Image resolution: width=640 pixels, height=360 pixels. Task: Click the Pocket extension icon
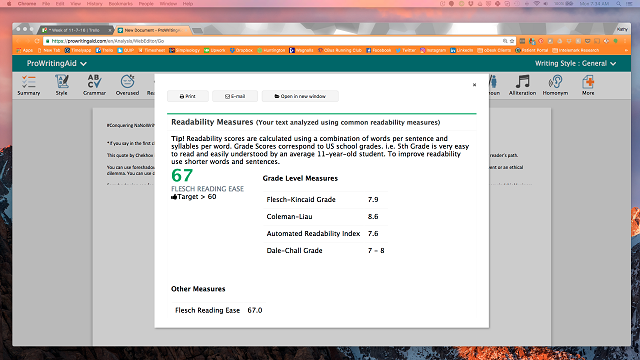click(588, 41)
